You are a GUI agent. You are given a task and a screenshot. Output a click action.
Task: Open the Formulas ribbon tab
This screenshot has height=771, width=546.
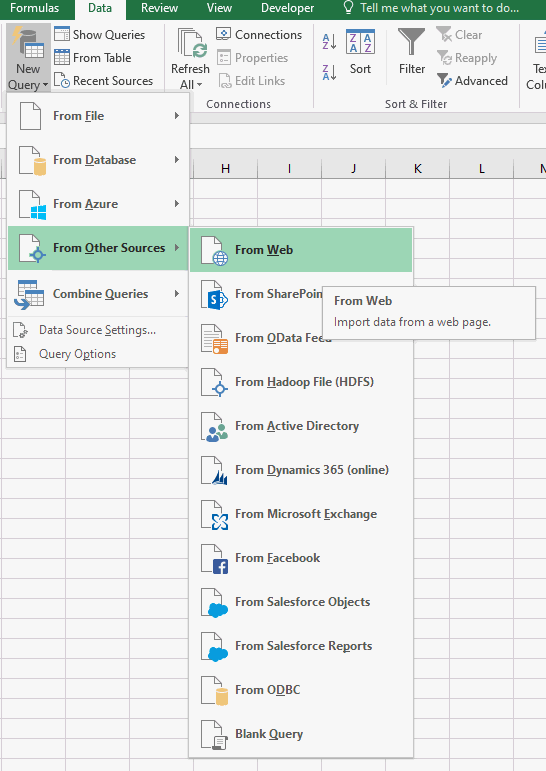point(34,8)
